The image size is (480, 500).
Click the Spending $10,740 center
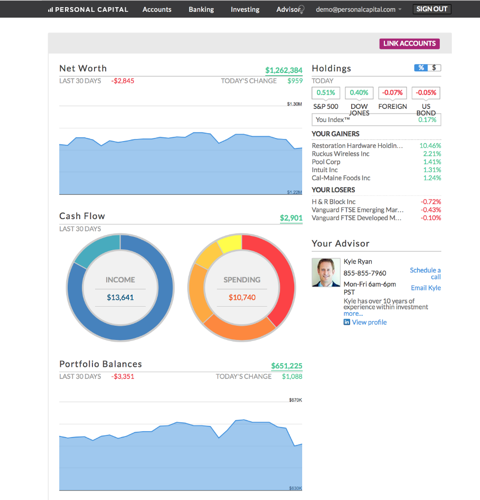pos(242,288)
